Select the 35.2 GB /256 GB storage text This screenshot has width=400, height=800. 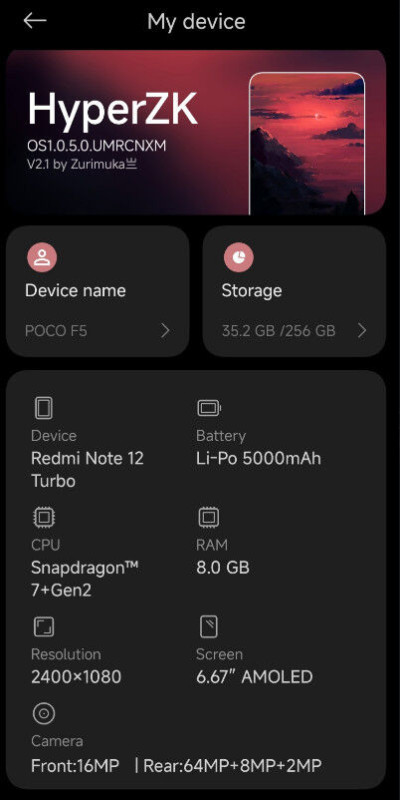coord(279,331)
